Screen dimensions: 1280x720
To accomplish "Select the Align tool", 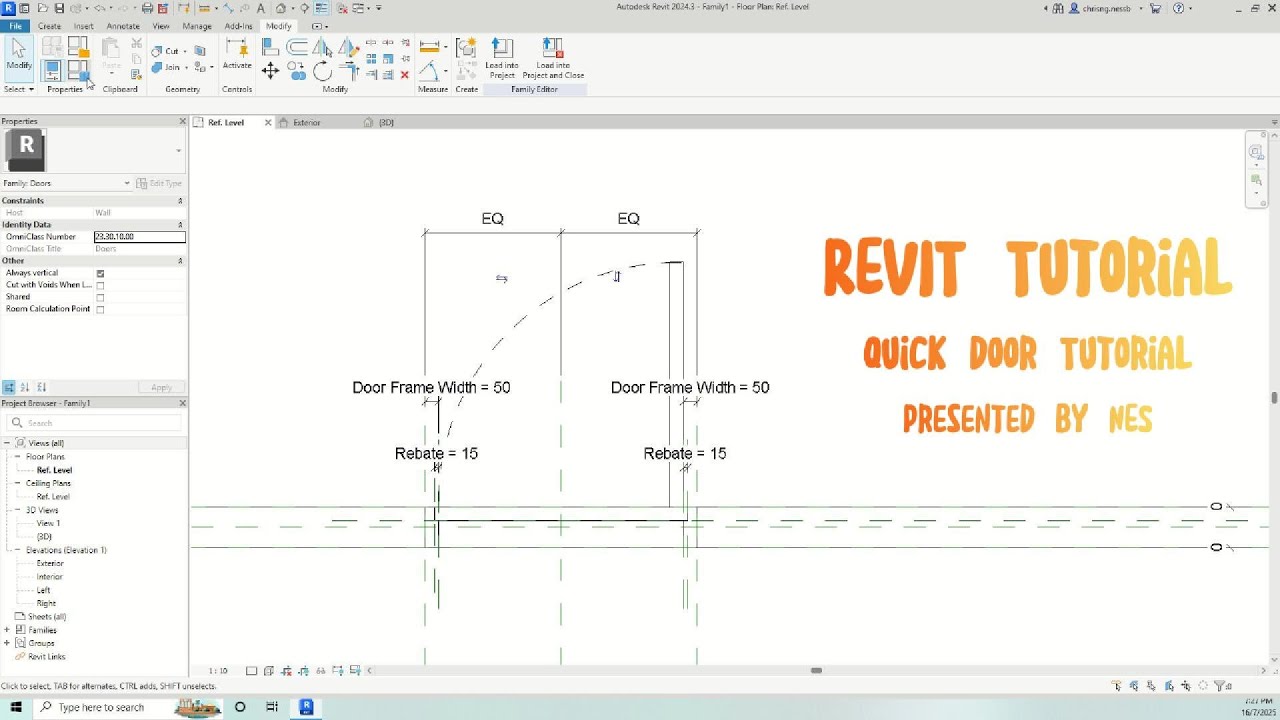I will pos(270,47).
